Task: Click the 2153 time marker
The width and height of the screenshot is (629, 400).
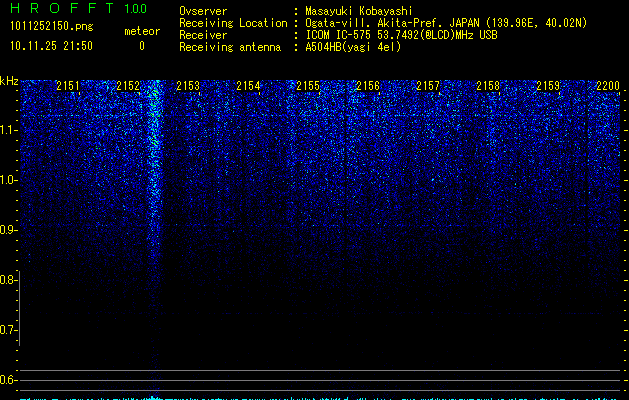Action: [188, 86]
